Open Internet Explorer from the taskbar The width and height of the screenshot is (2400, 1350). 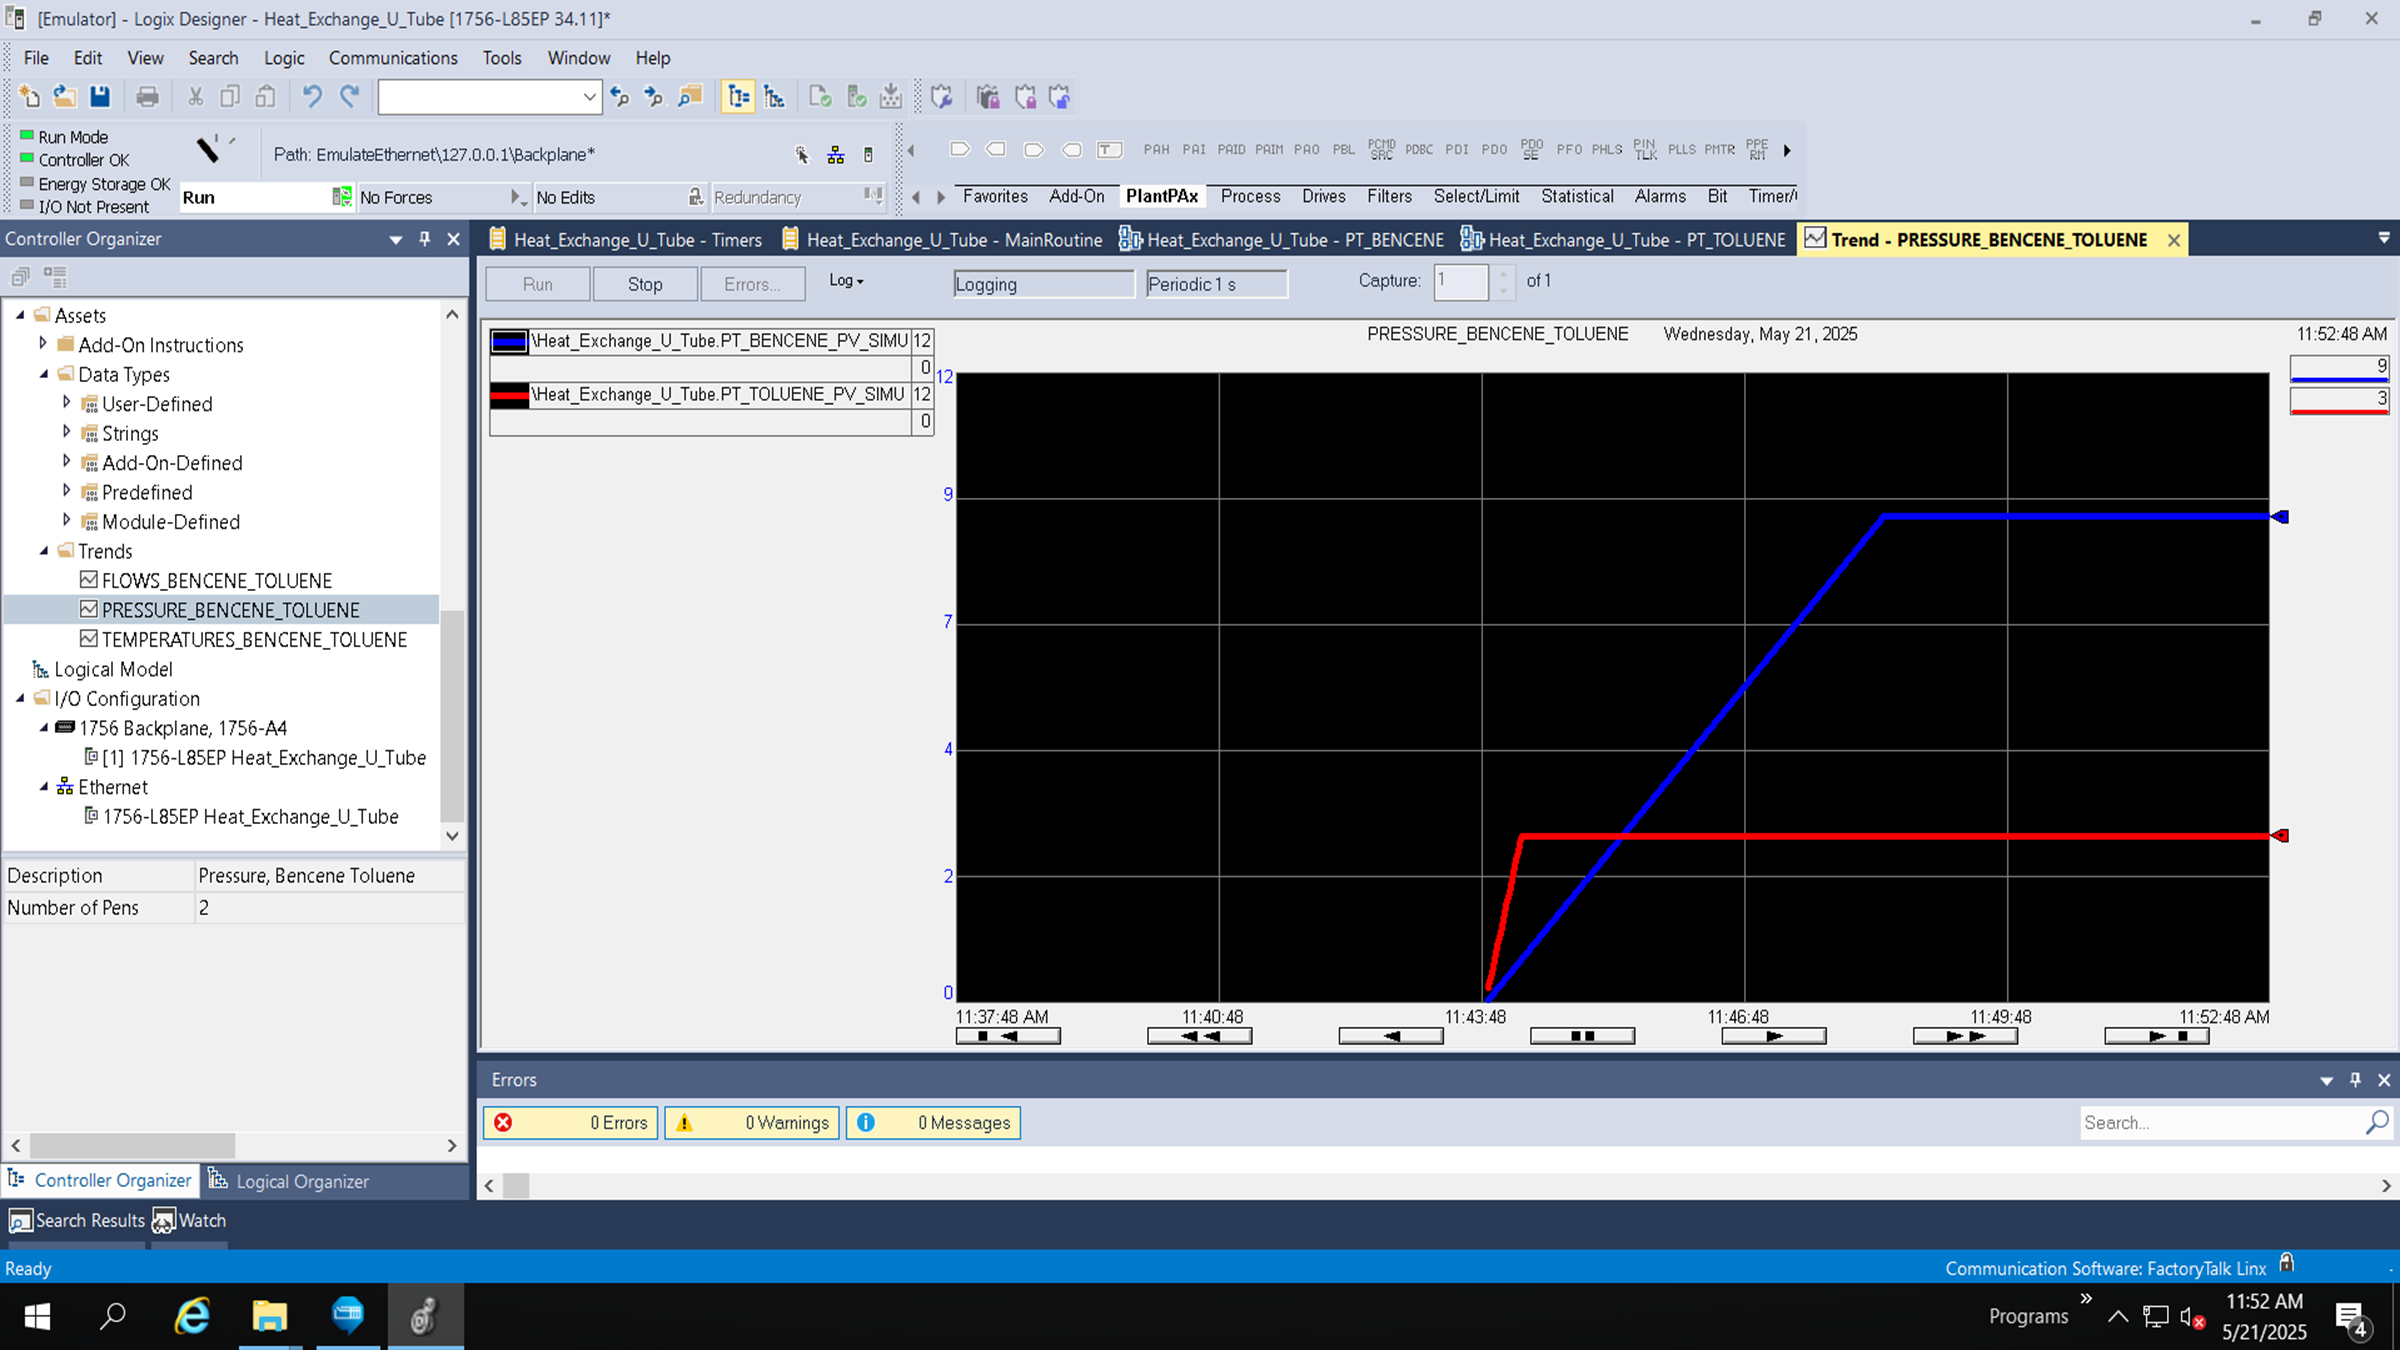pos(192,1316)
